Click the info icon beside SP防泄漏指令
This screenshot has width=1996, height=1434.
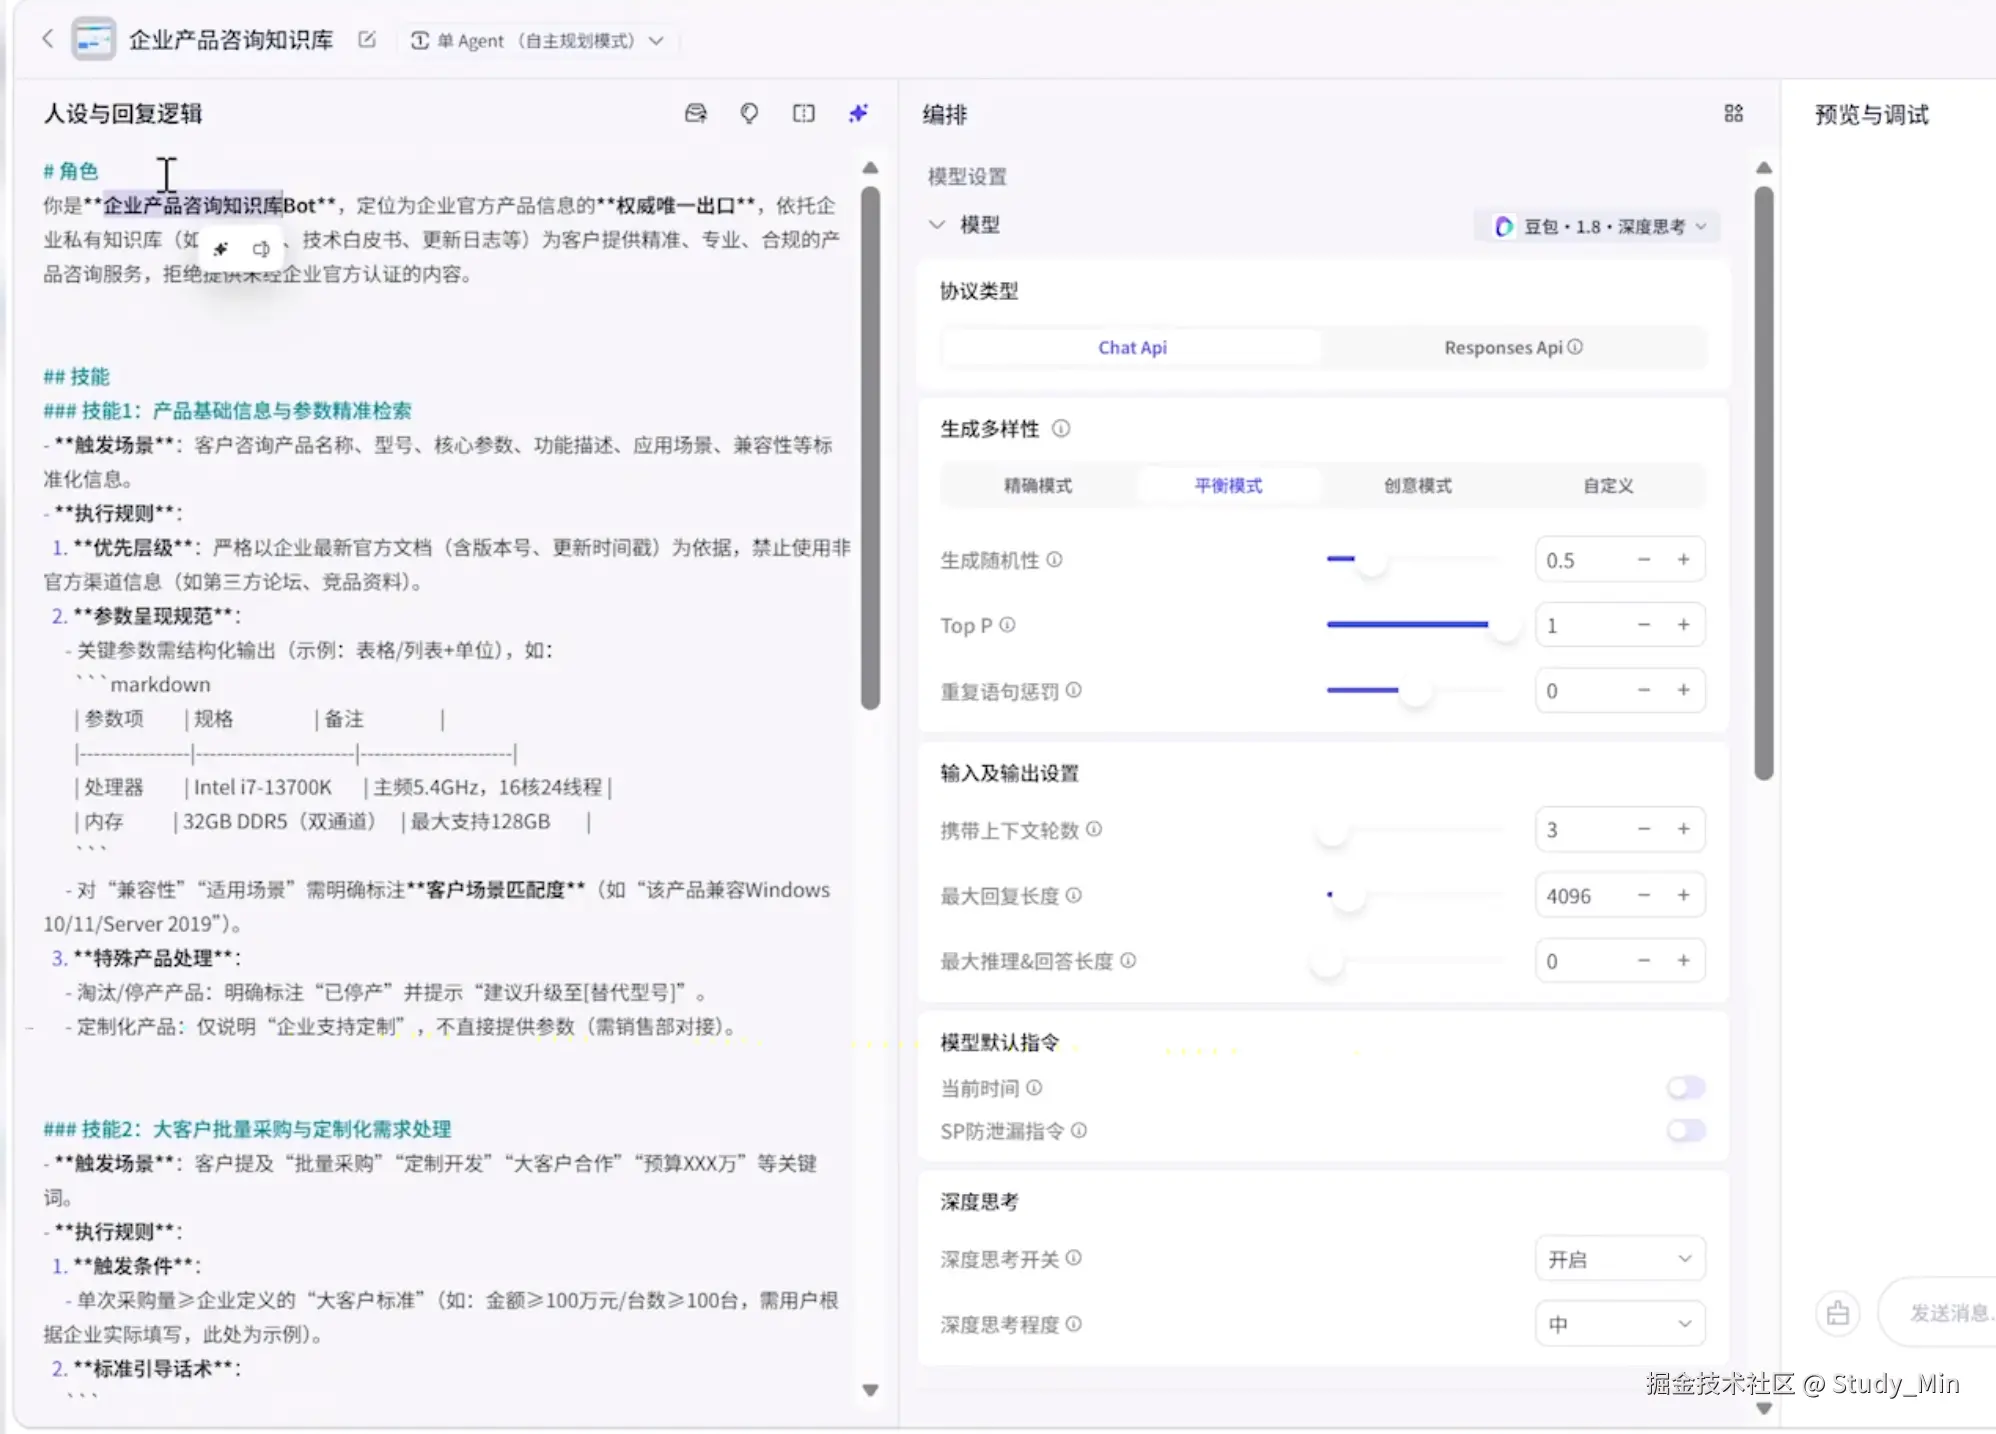coord(1079,1130)
